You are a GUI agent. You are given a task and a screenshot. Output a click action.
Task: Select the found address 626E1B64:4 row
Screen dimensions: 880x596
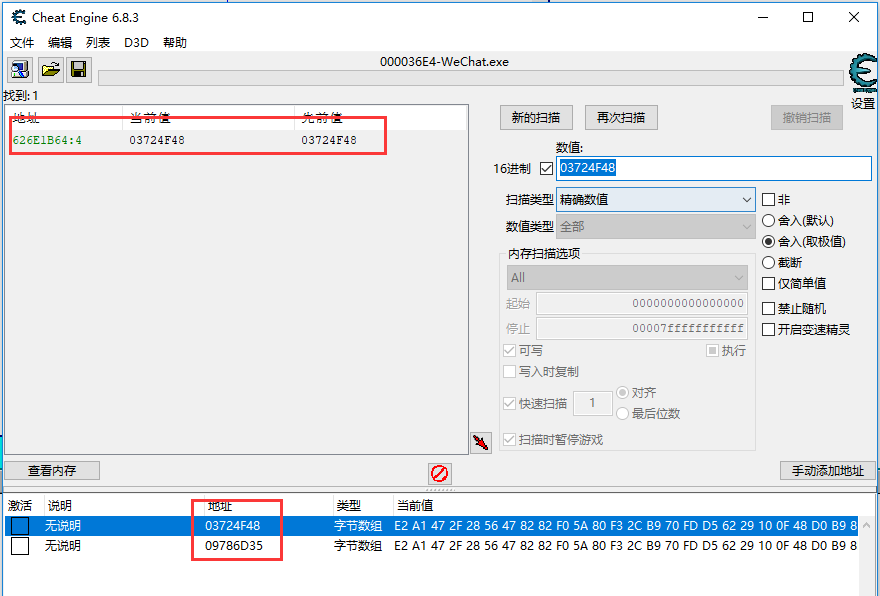click(237, 140)
